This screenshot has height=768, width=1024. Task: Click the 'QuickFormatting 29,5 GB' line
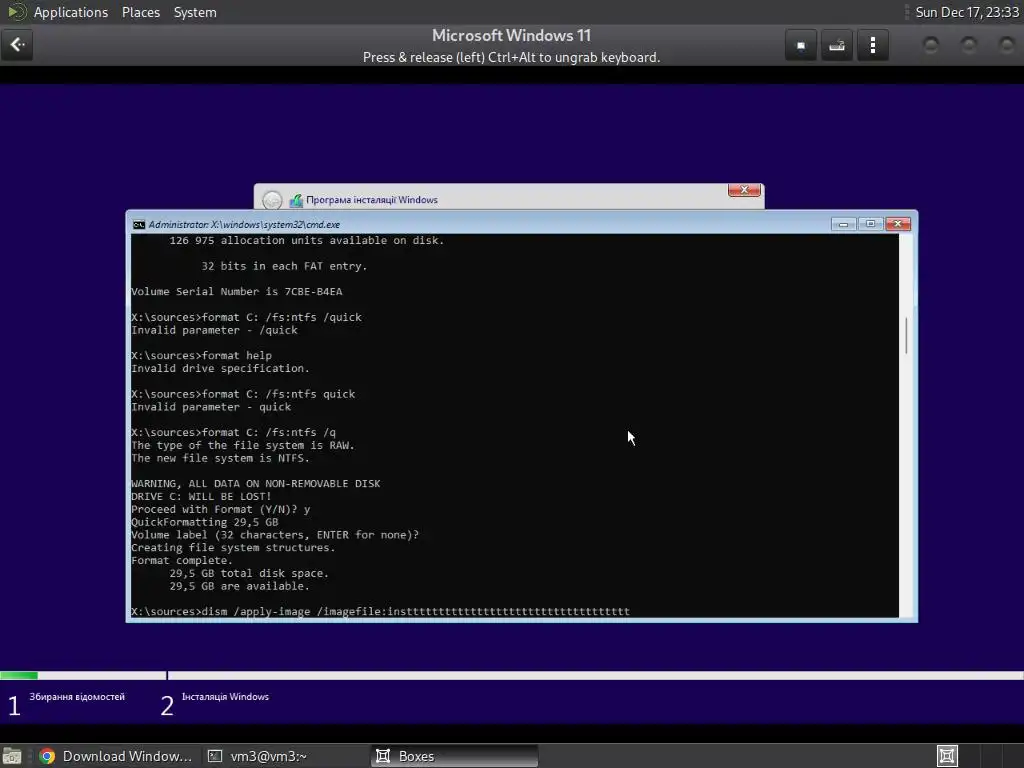tap(204, 522)
